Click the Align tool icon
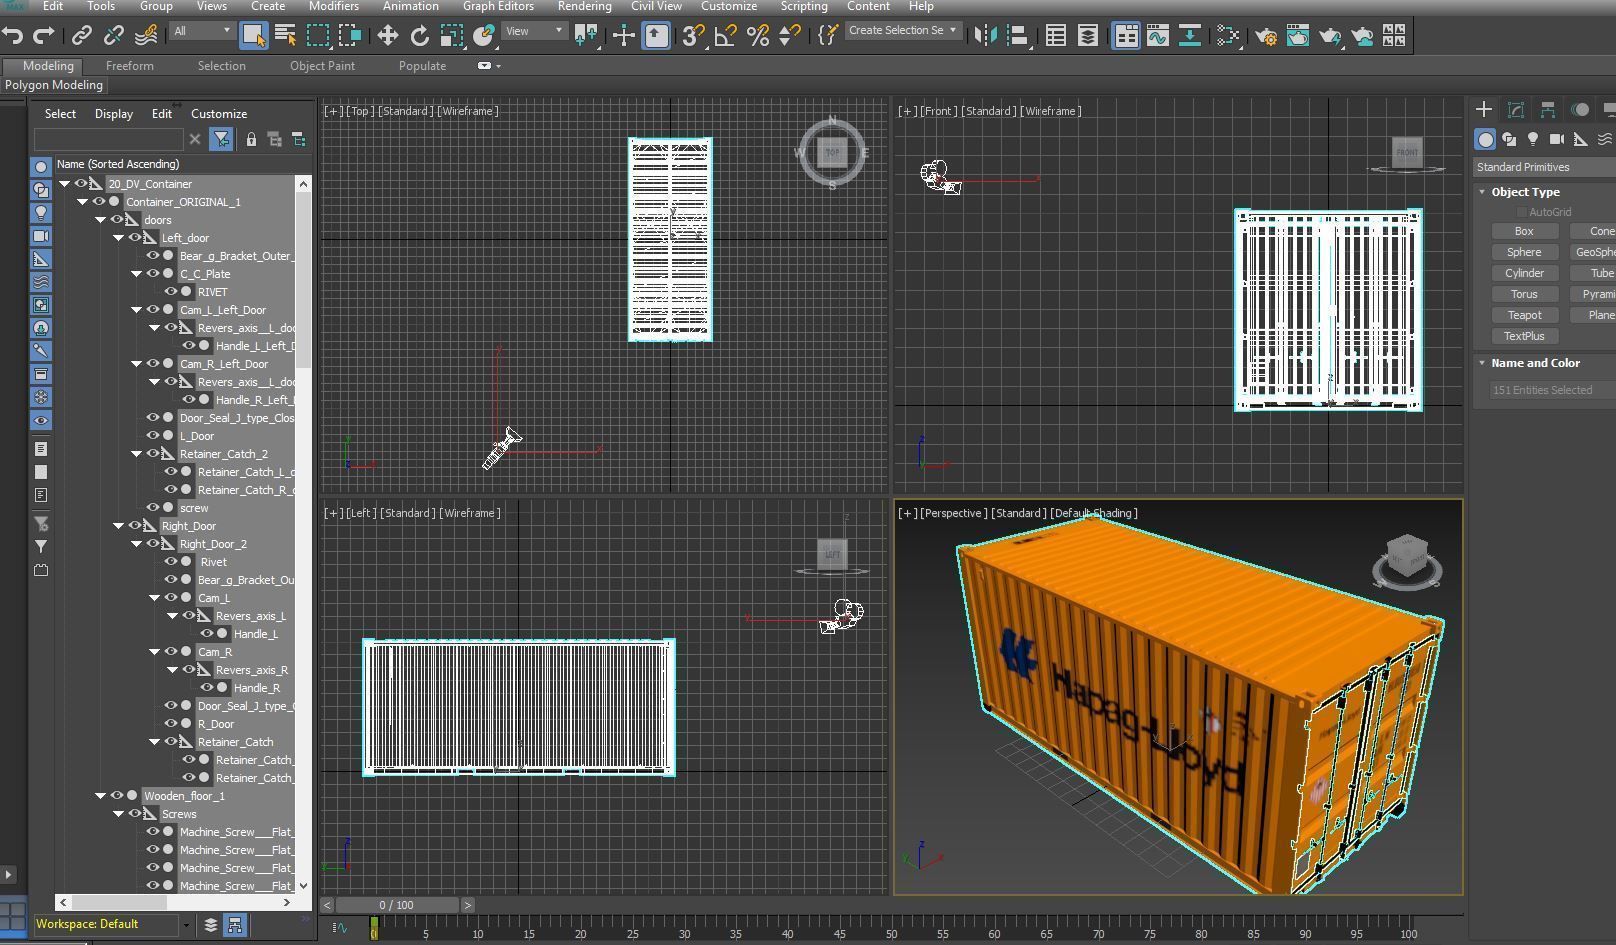Viewport: 1616px width, 945px height. click(1017, 36)
